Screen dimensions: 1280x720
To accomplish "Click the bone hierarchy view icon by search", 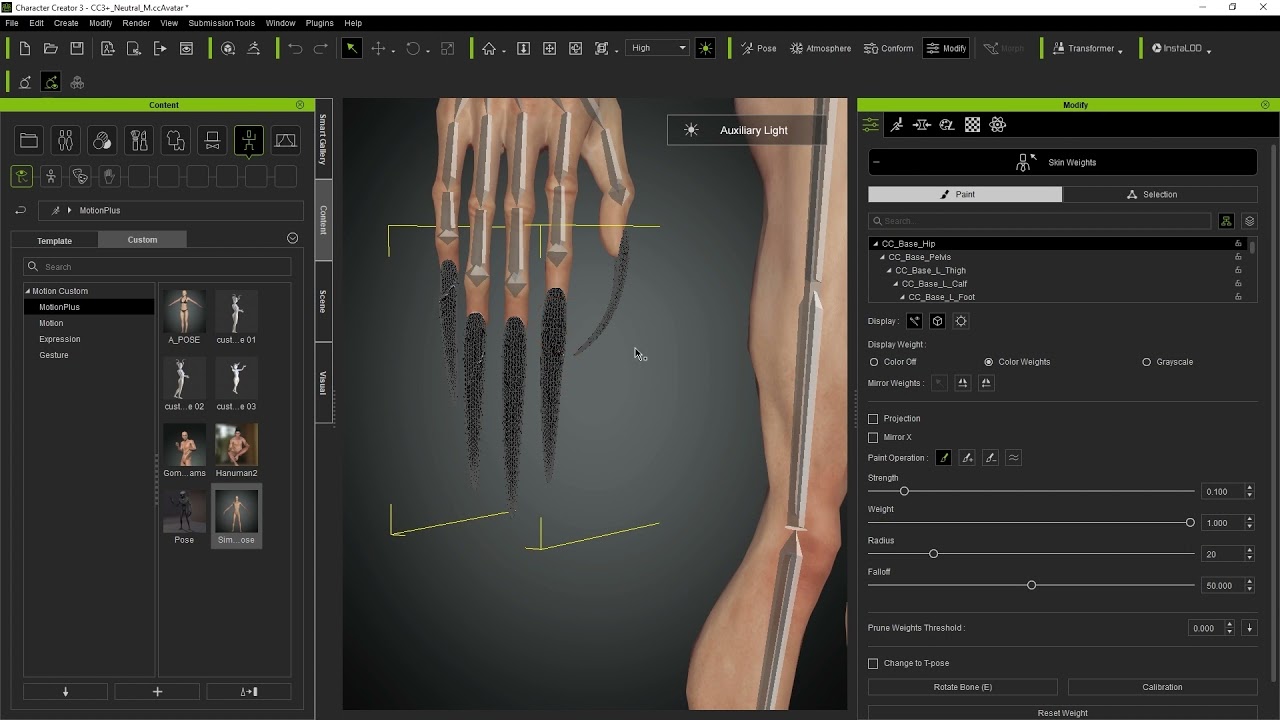I will click(x=1226, y=221).
